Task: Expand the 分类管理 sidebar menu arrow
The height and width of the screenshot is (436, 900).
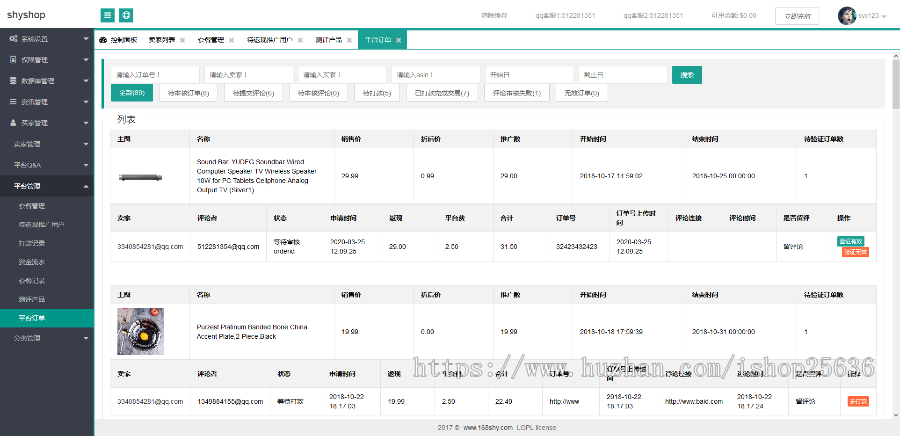Action: click(x=86, y=338)
